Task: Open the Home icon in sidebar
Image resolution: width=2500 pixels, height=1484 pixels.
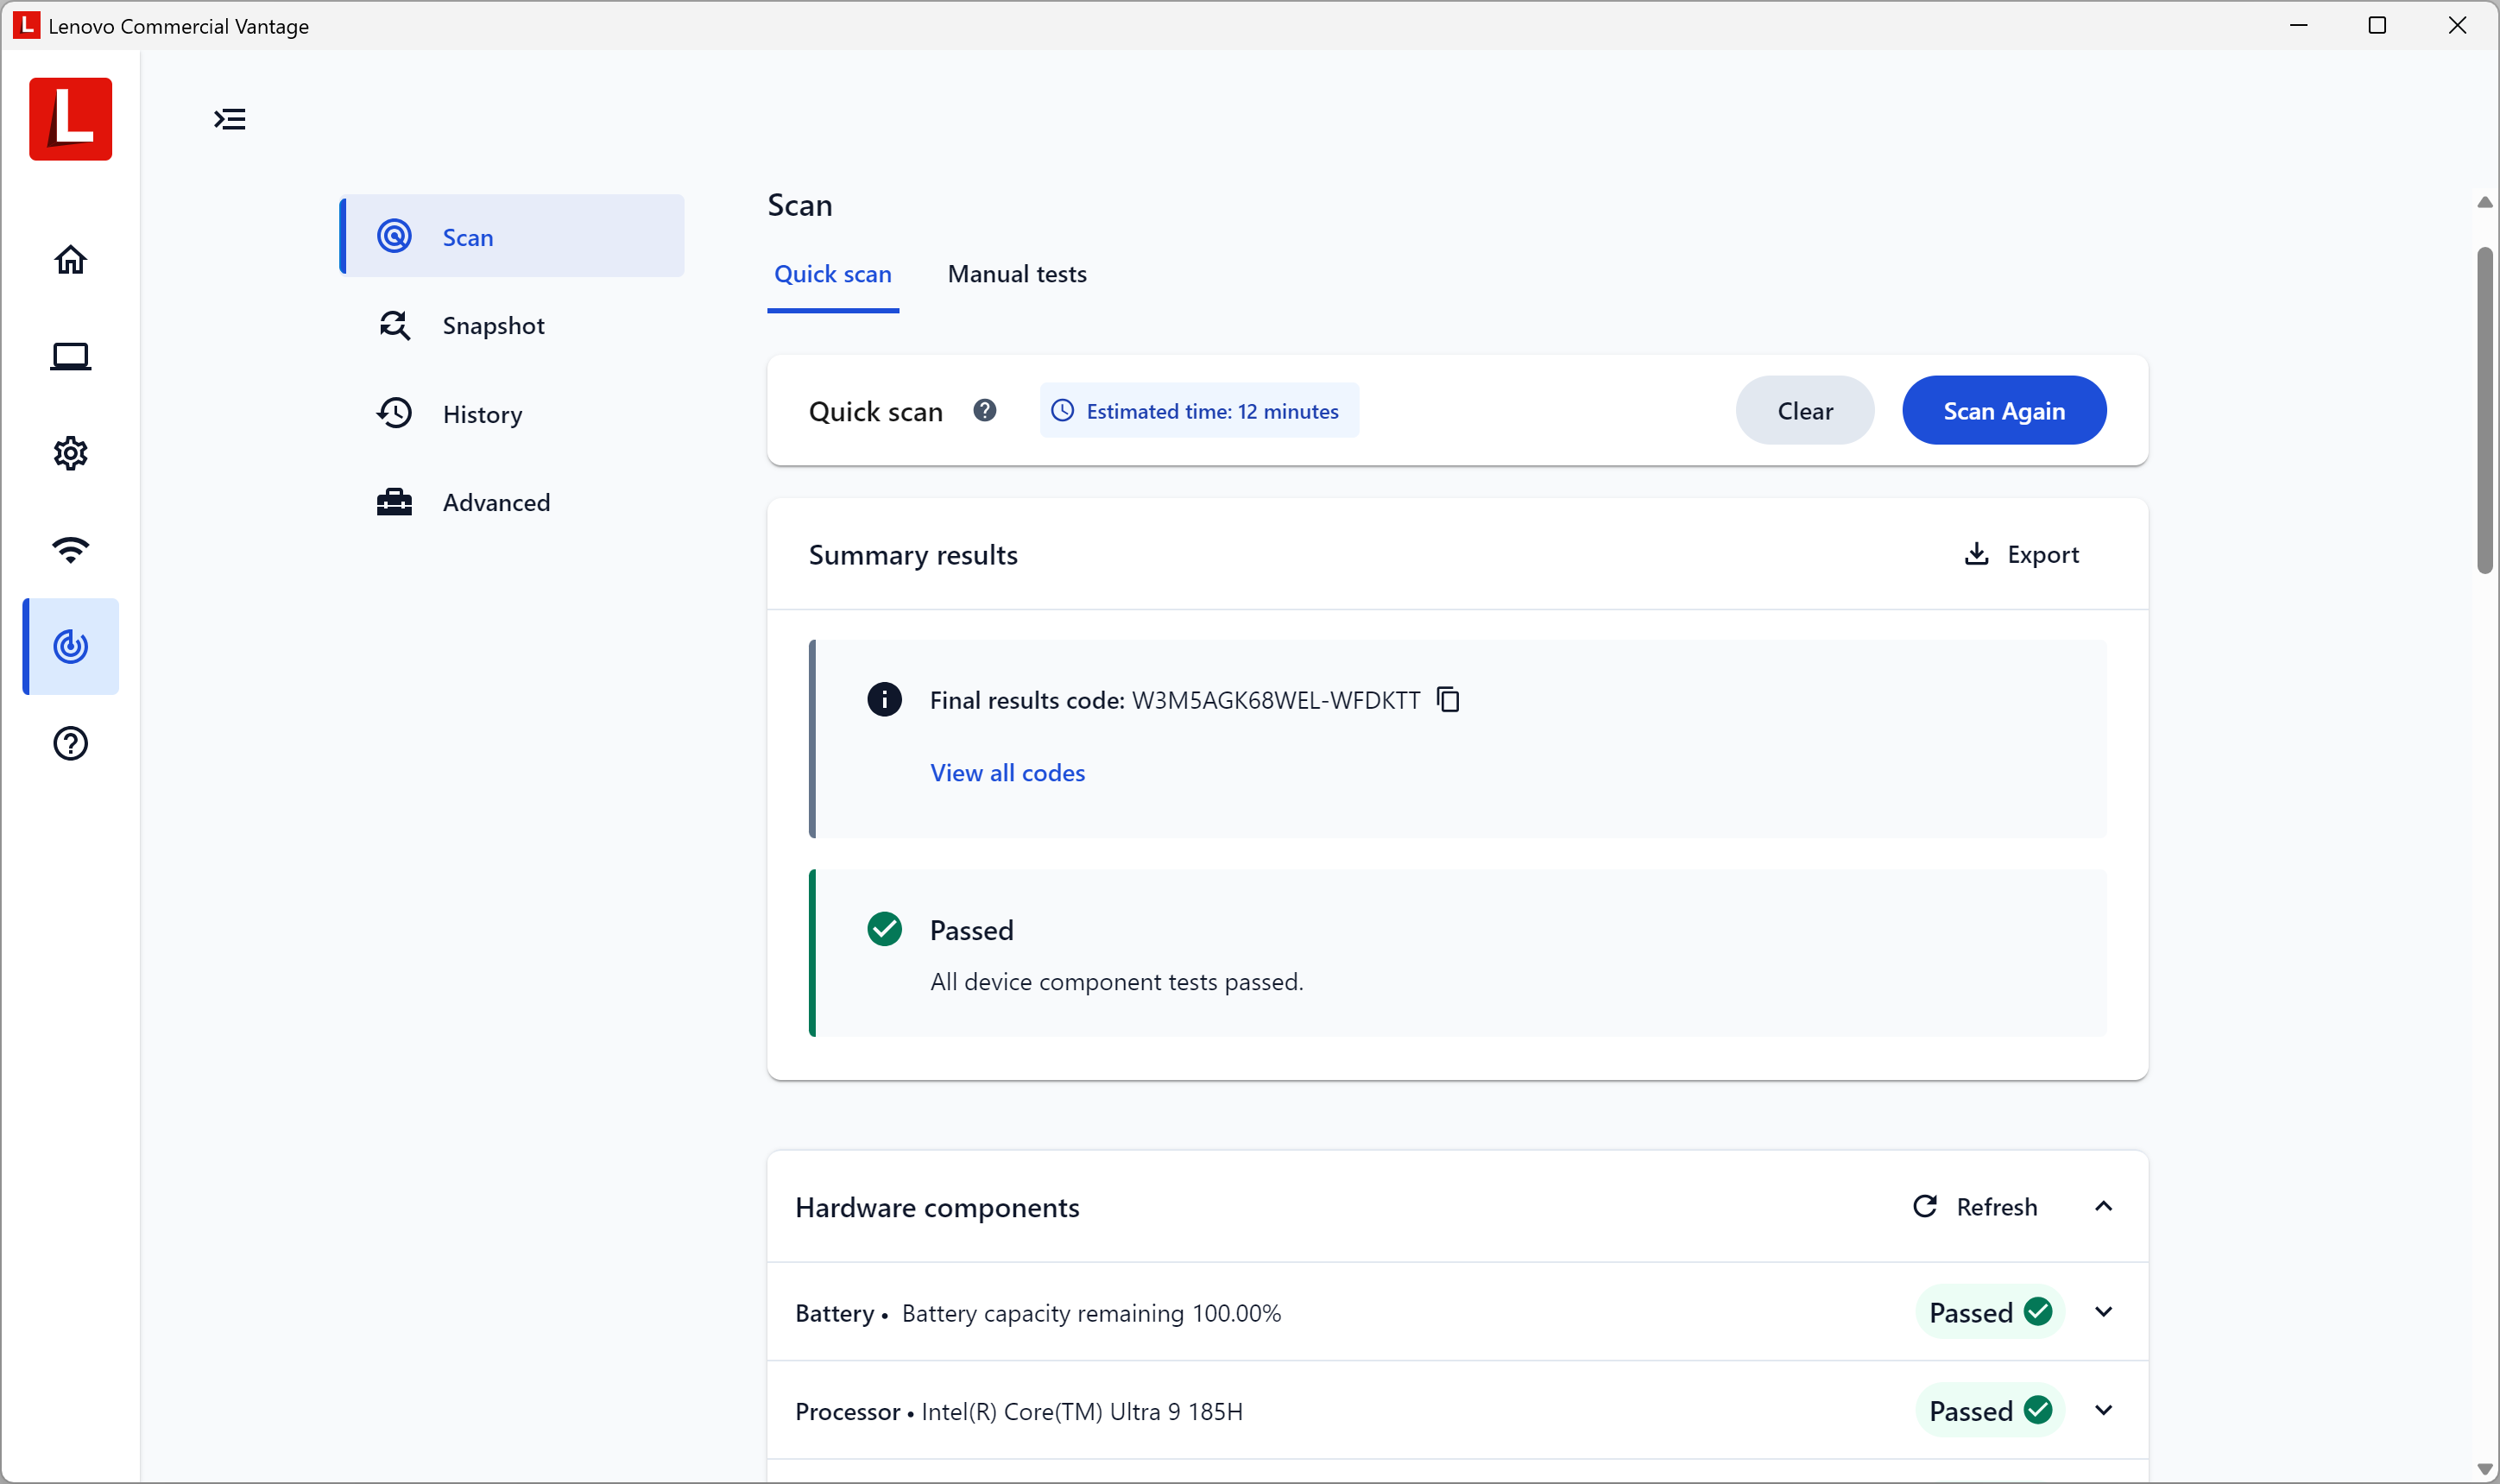Action: (x=70, y=260)
